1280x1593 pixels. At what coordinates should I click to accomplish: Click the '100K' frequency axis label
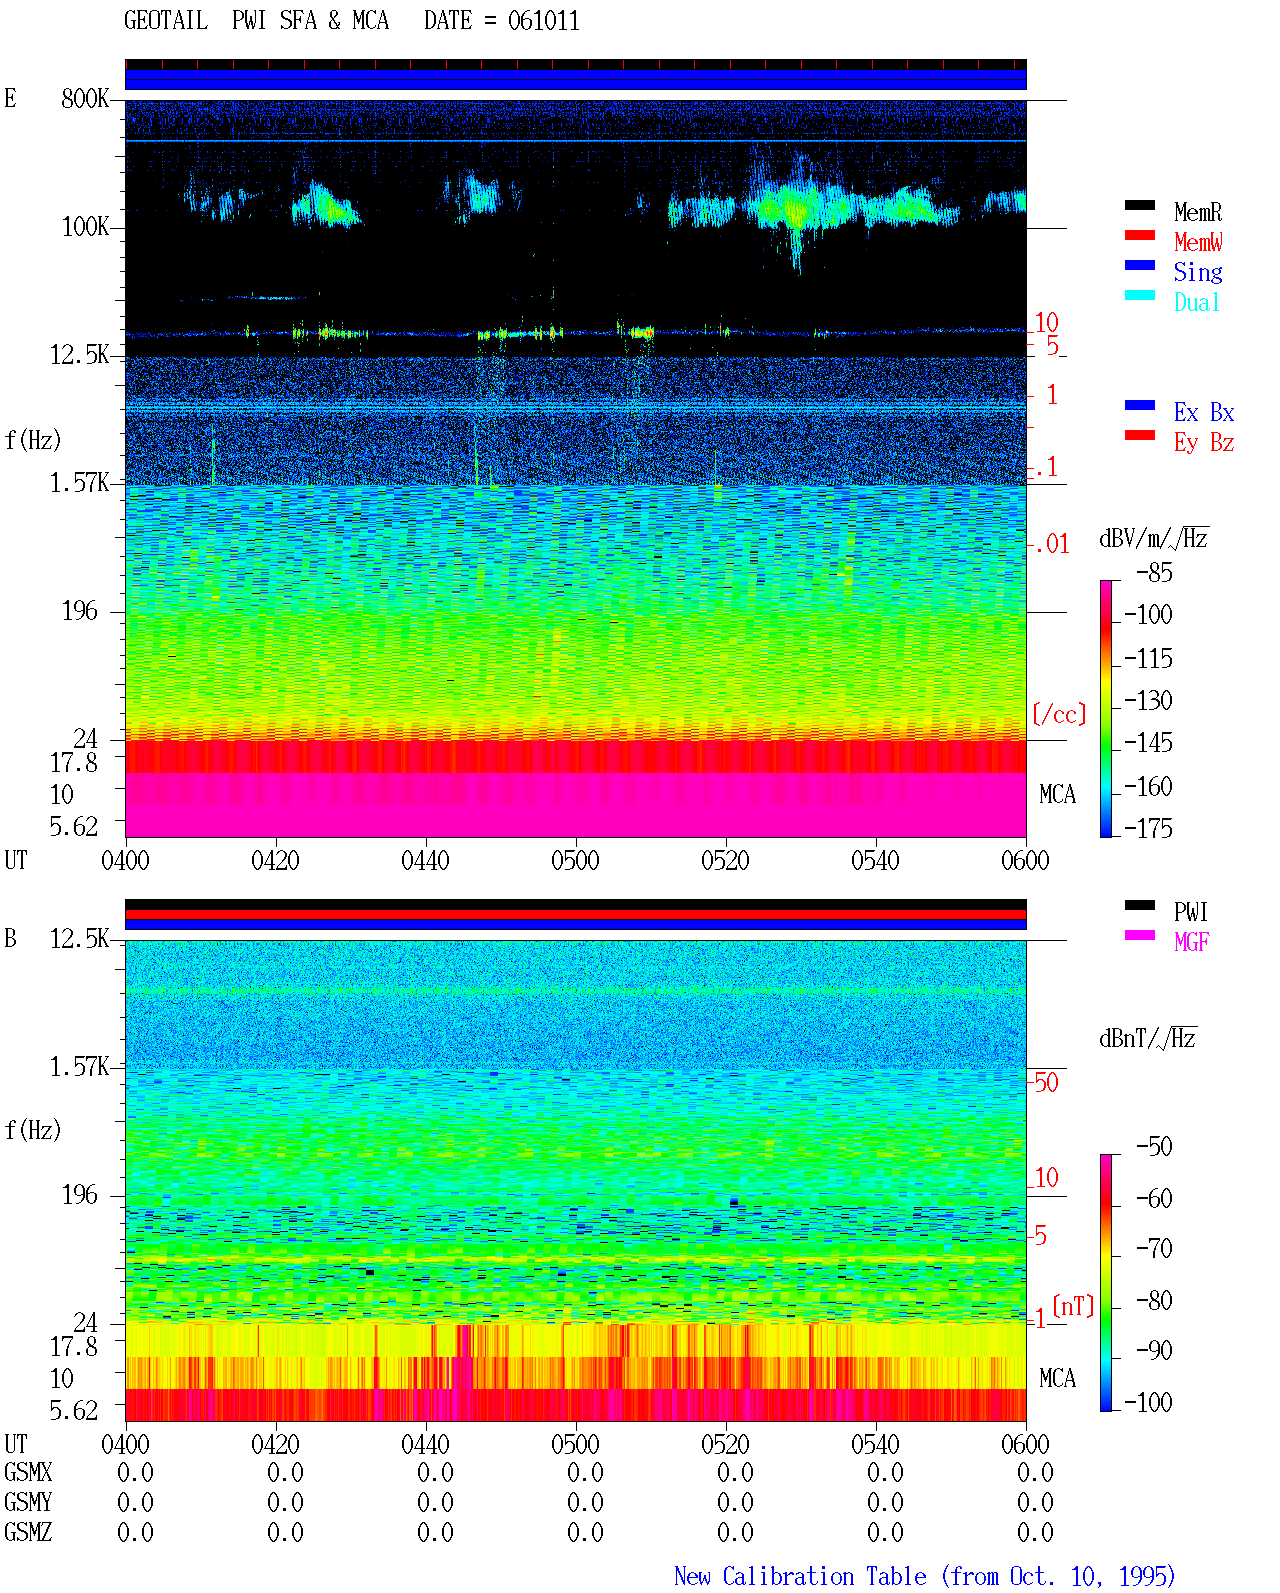coord(85,226)
